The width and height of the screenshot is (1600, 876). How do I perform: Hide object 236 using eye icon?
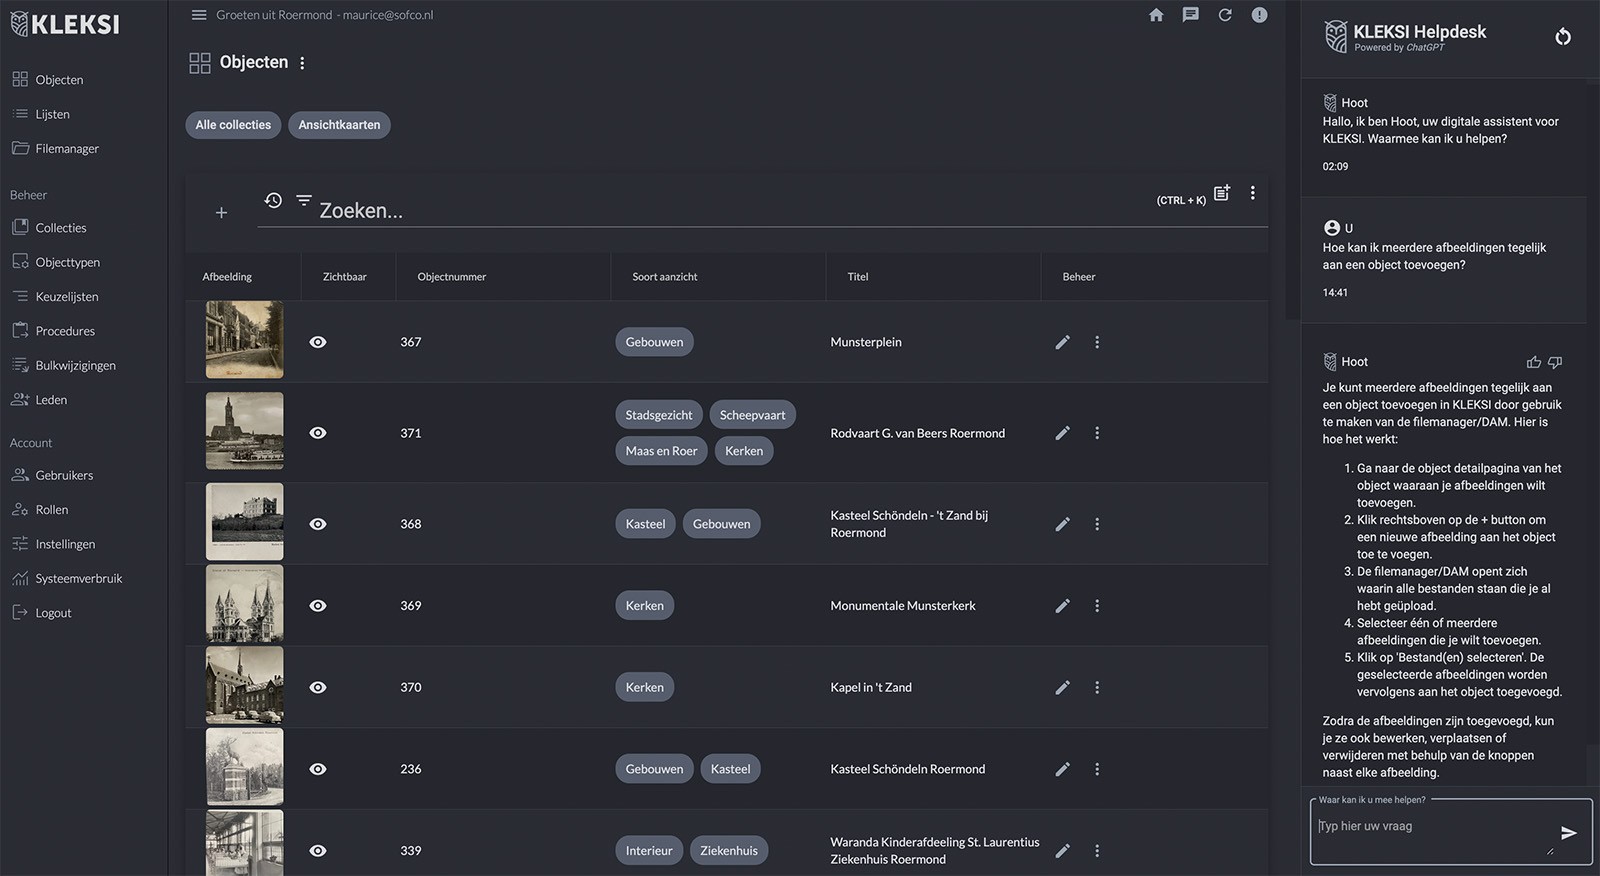pyautogui.click(x=318, y=769)
